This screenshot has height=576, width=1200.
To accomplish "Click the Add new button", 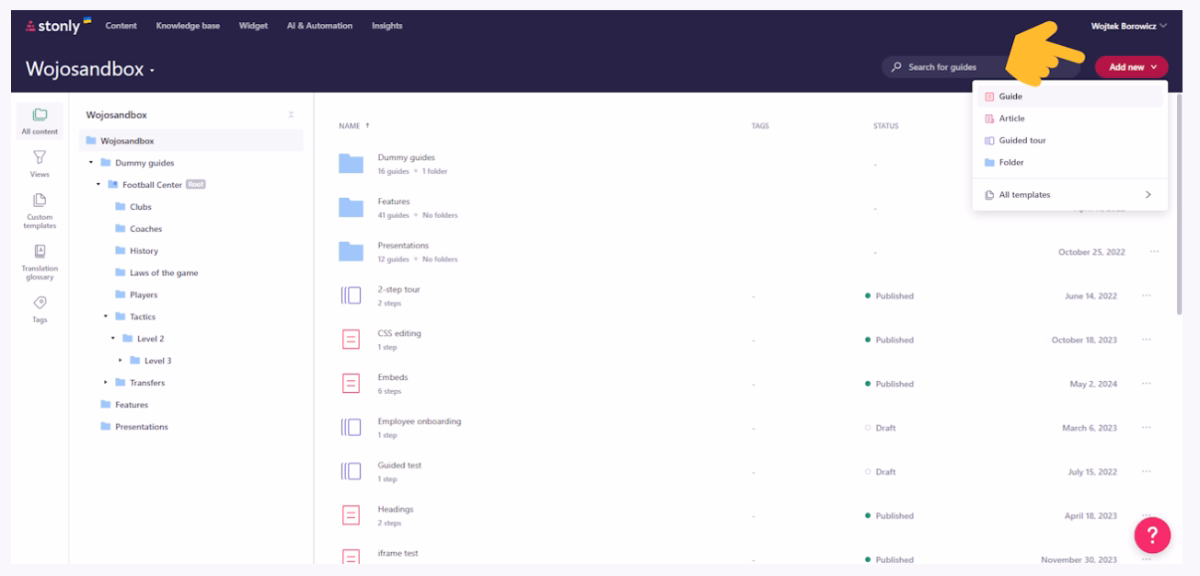I will tap(1131, 67).
